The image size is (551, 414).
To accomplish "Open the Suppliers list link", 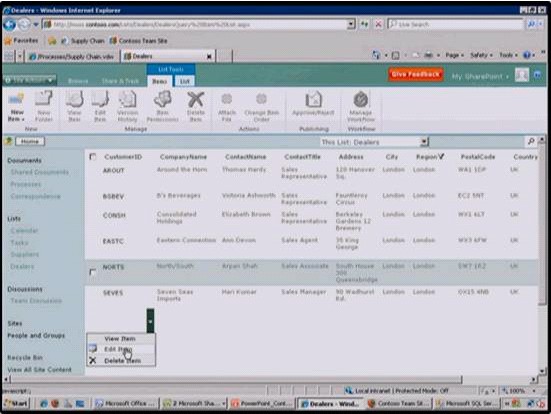I will tap(25, 254).
